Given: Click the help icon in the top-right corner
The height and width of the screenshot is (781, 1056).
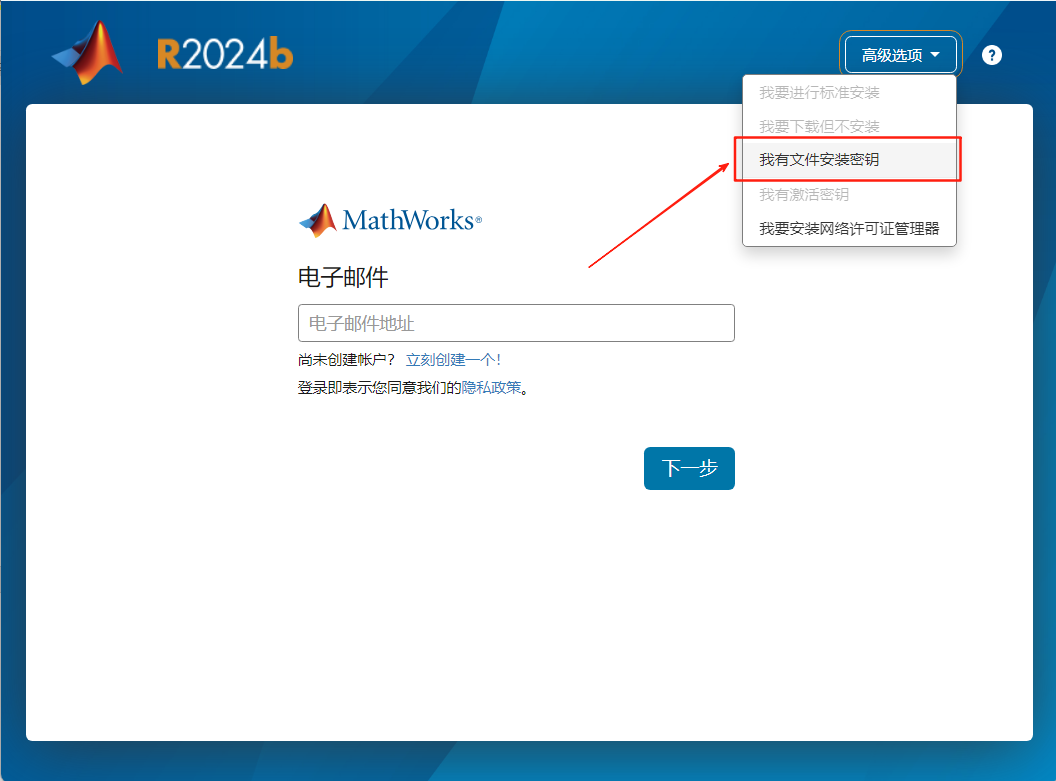Looking at the screenshot, I should pos(991,55).
